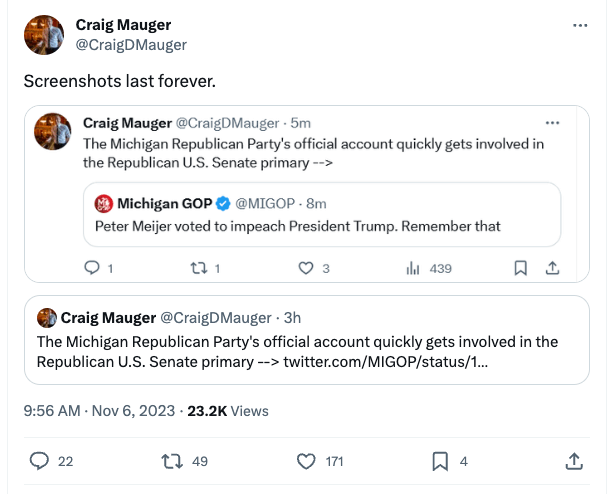This screenshot has height=494, width=616.
Task: Click the Michigan GOP logo avatar
Action: [x=103, y=204]
